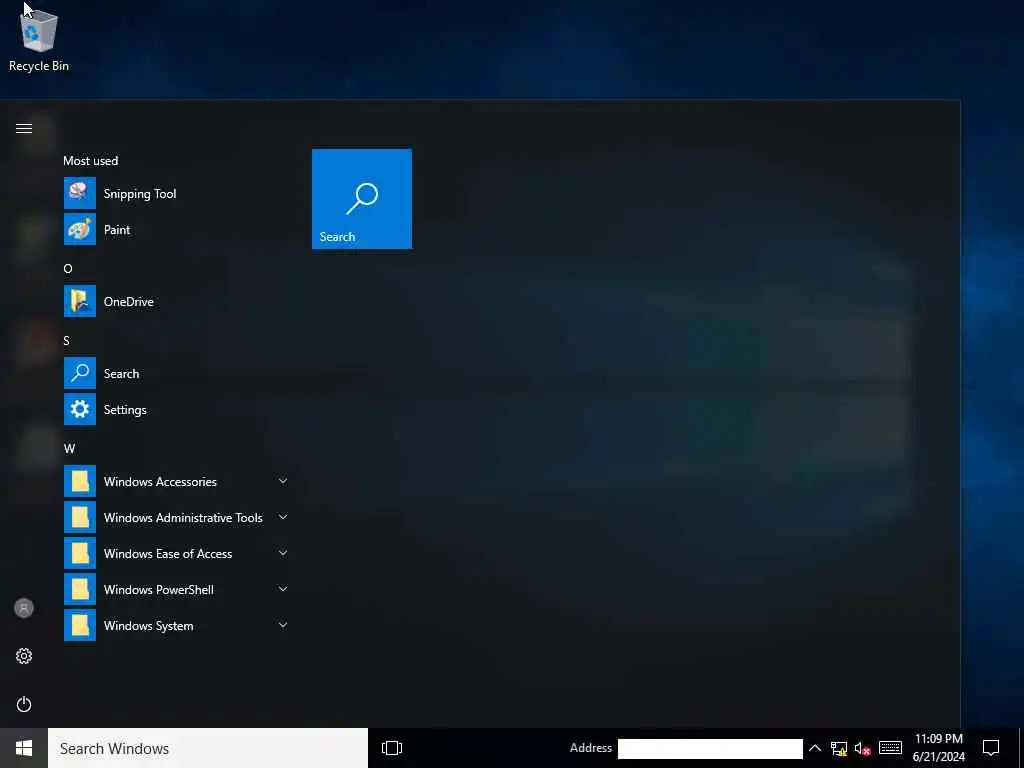
Task: Click the Windows System folder icon
Action: click(80, 625)
